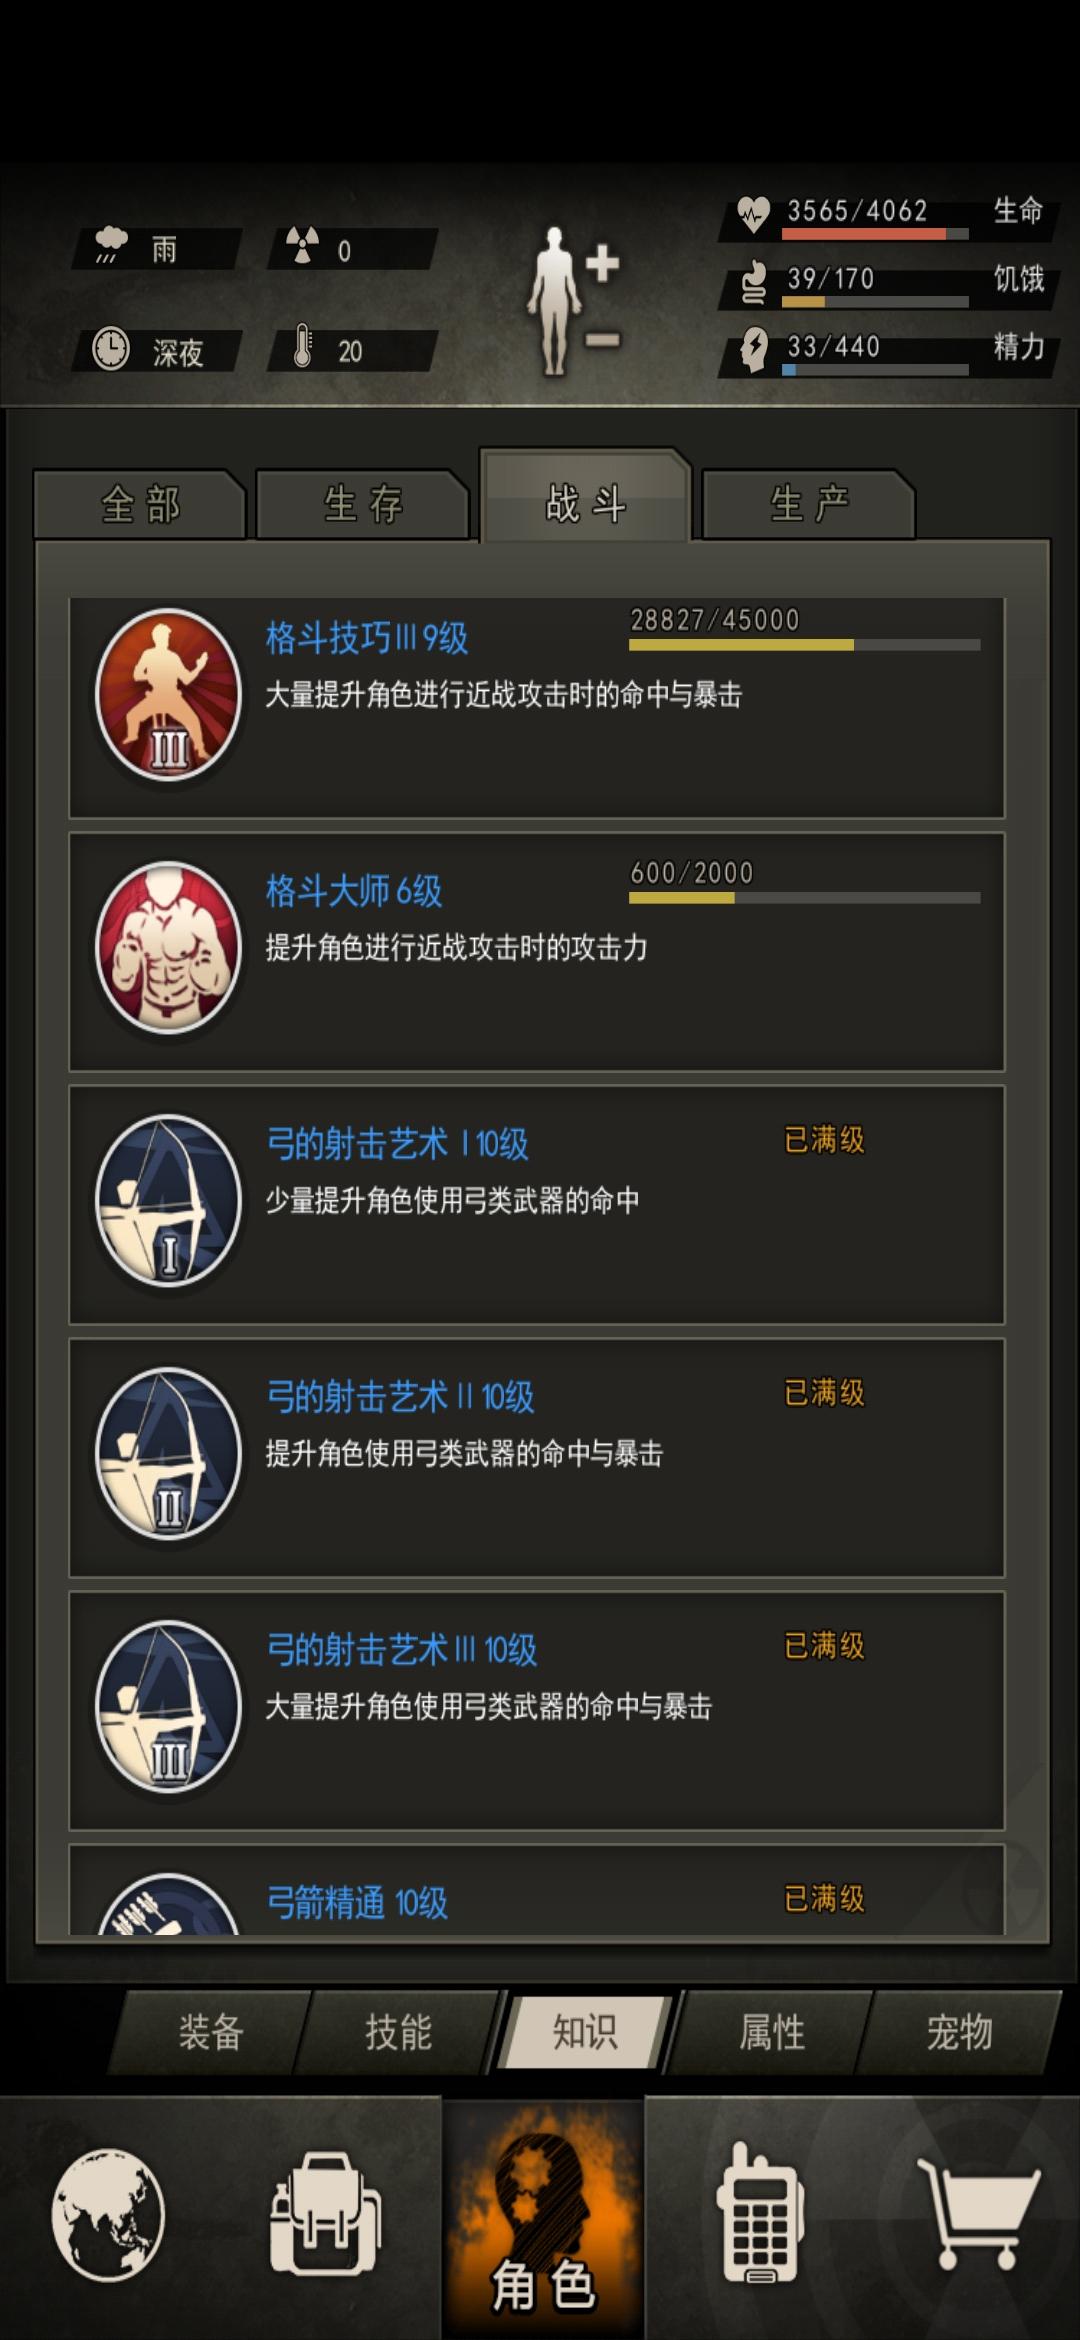Image resolution: width=1080 pixels, height=2340 pixels.
Task: Go to the 属性 attributes section
Action: click(772, 2032)
